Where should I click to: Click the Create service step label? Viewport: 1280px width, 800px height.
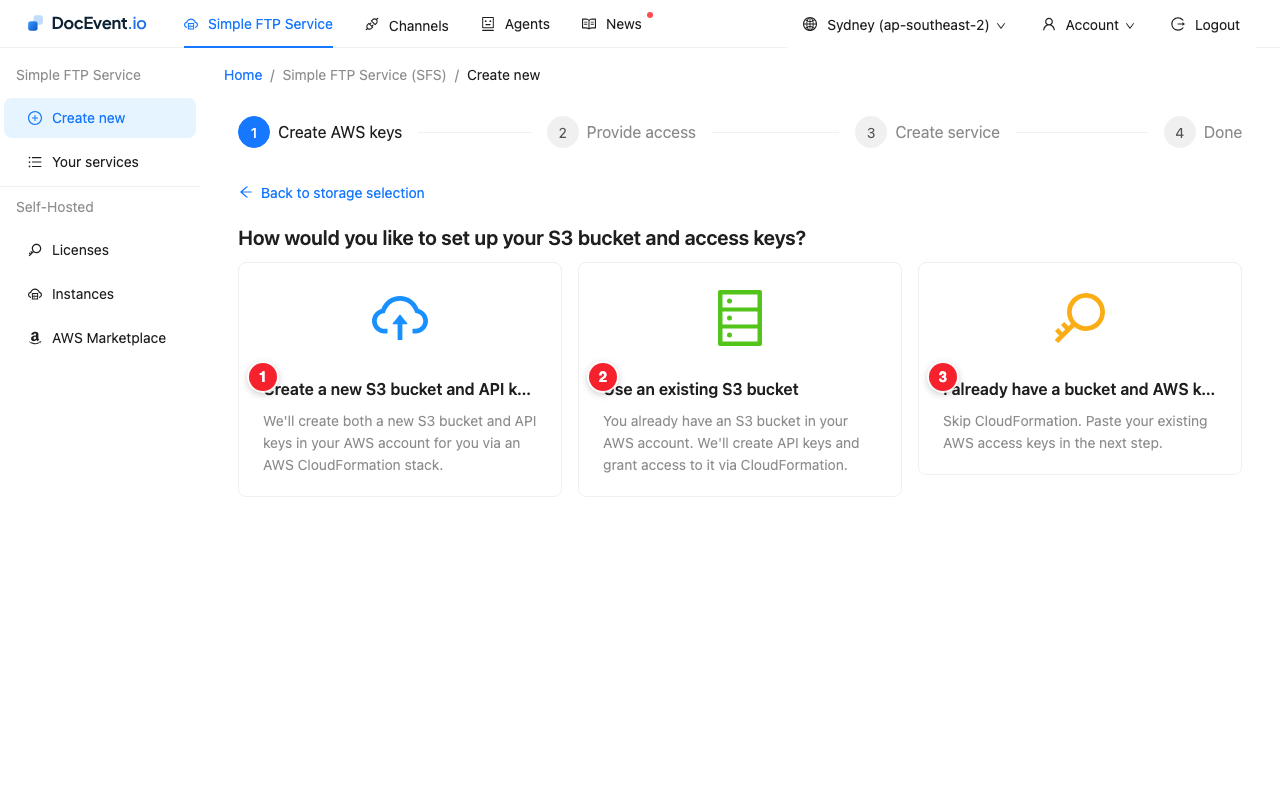947,132
